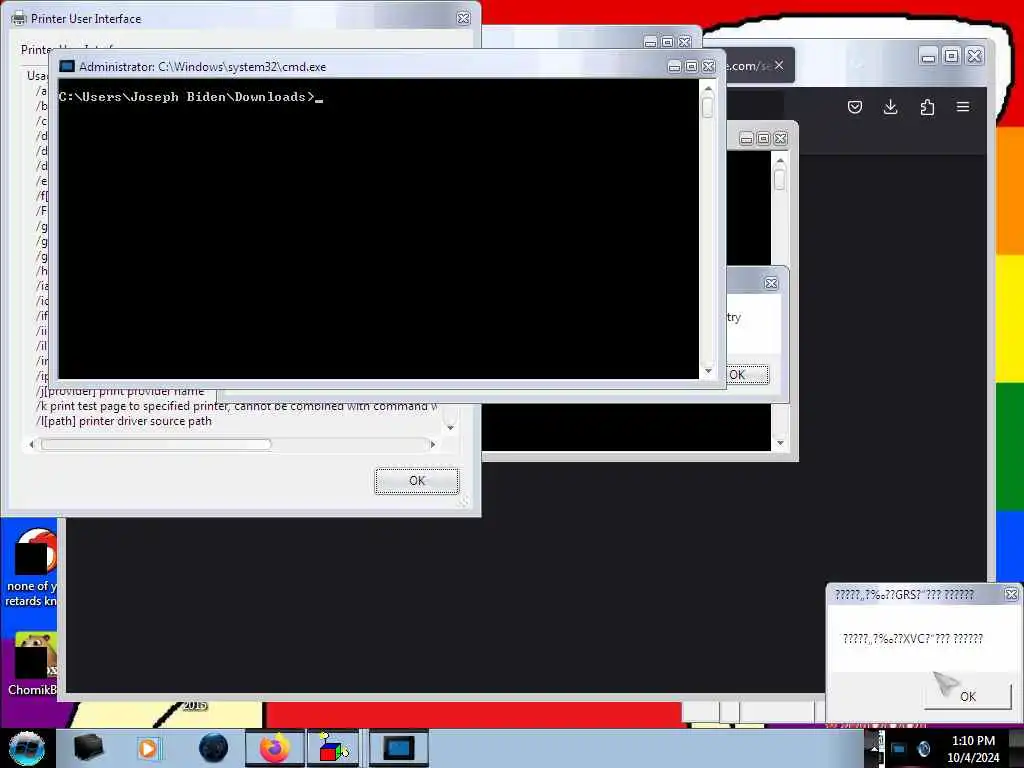
Task: Close the Firefox tab ending .com
Action: [x=779, y=65]
